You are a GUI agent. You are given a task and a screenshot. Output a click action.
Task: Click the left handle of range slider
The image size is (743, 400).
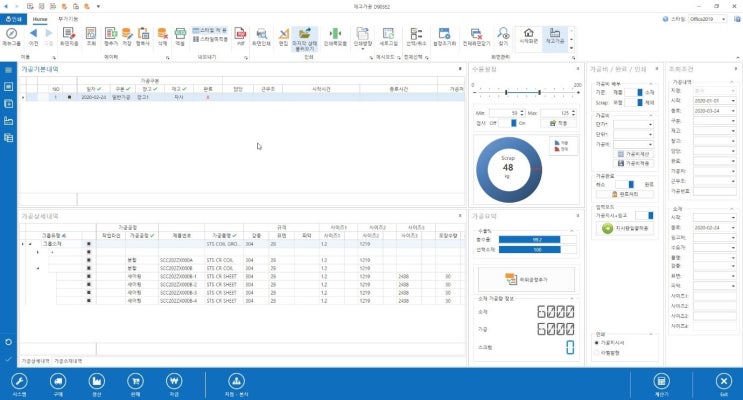(x=506, y=92)
